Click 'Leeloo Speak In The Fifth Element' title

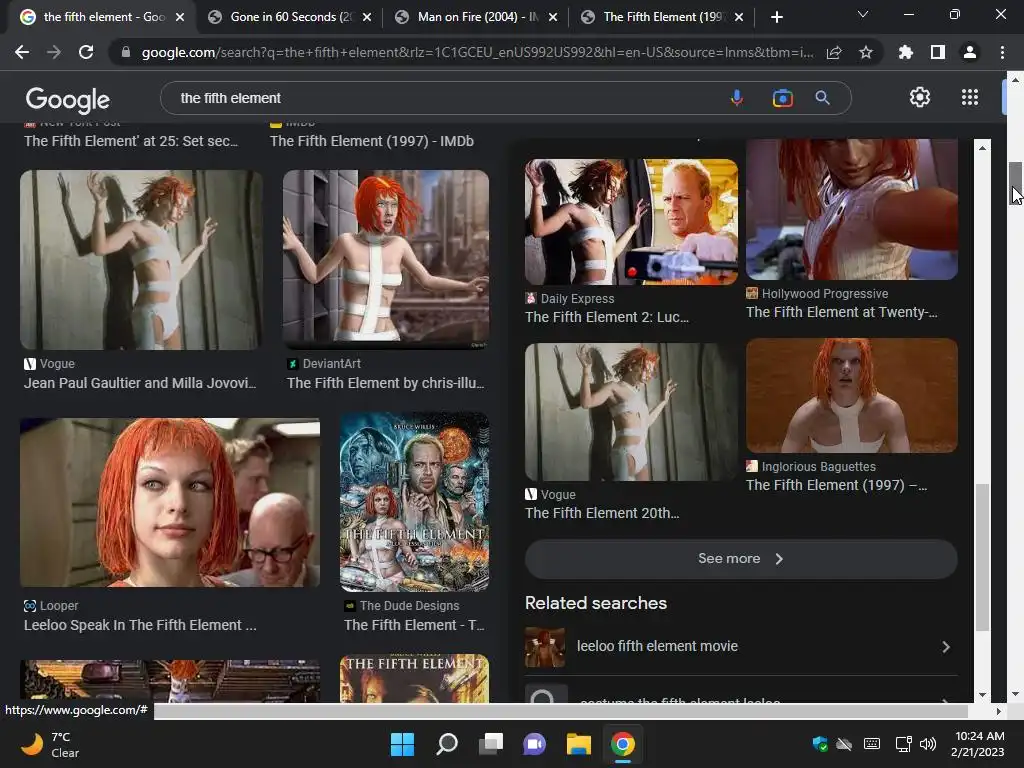140,625
